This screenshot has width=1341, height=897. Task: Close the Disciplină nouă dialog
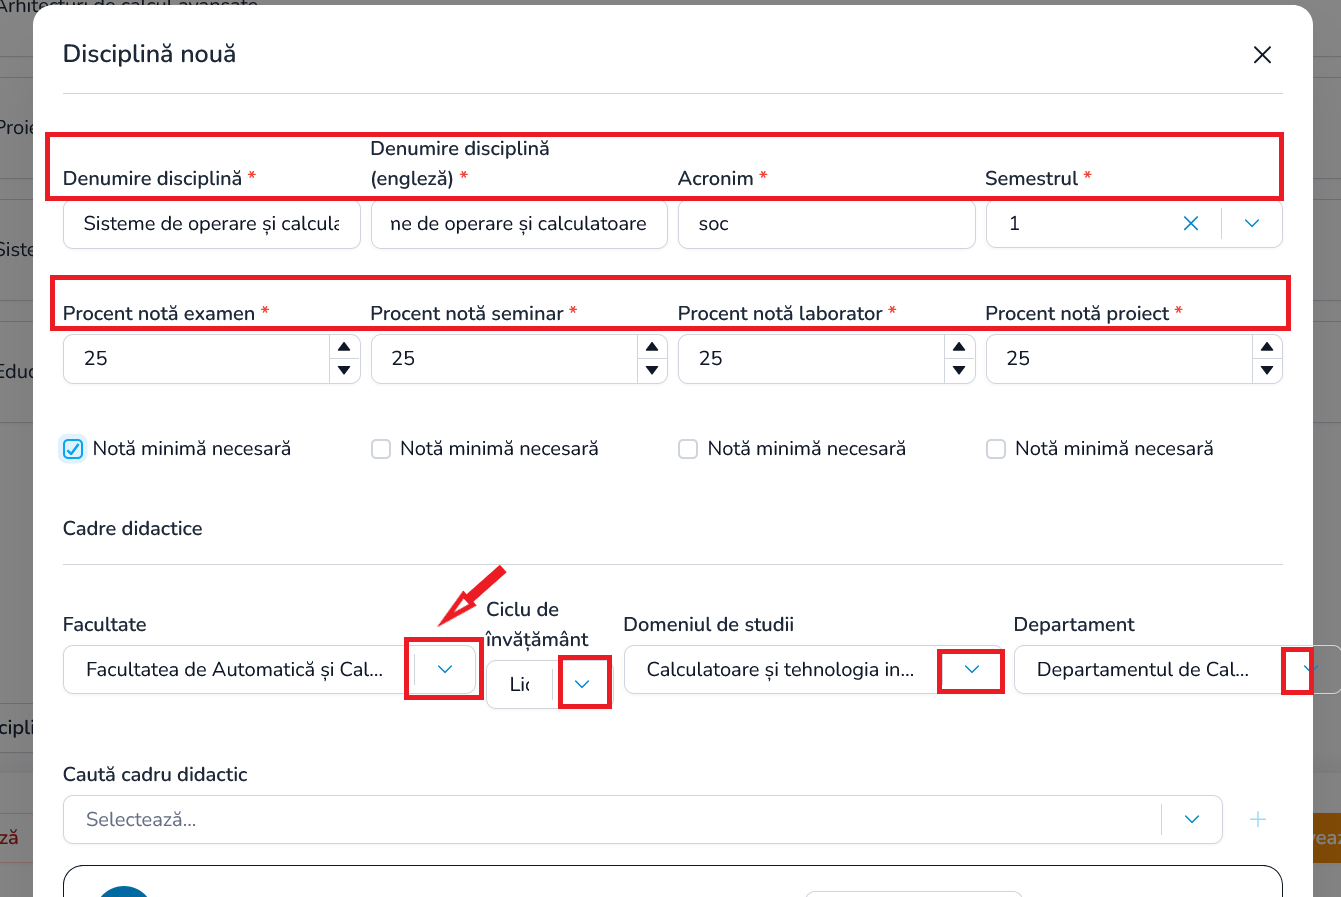click(1262, 55)
